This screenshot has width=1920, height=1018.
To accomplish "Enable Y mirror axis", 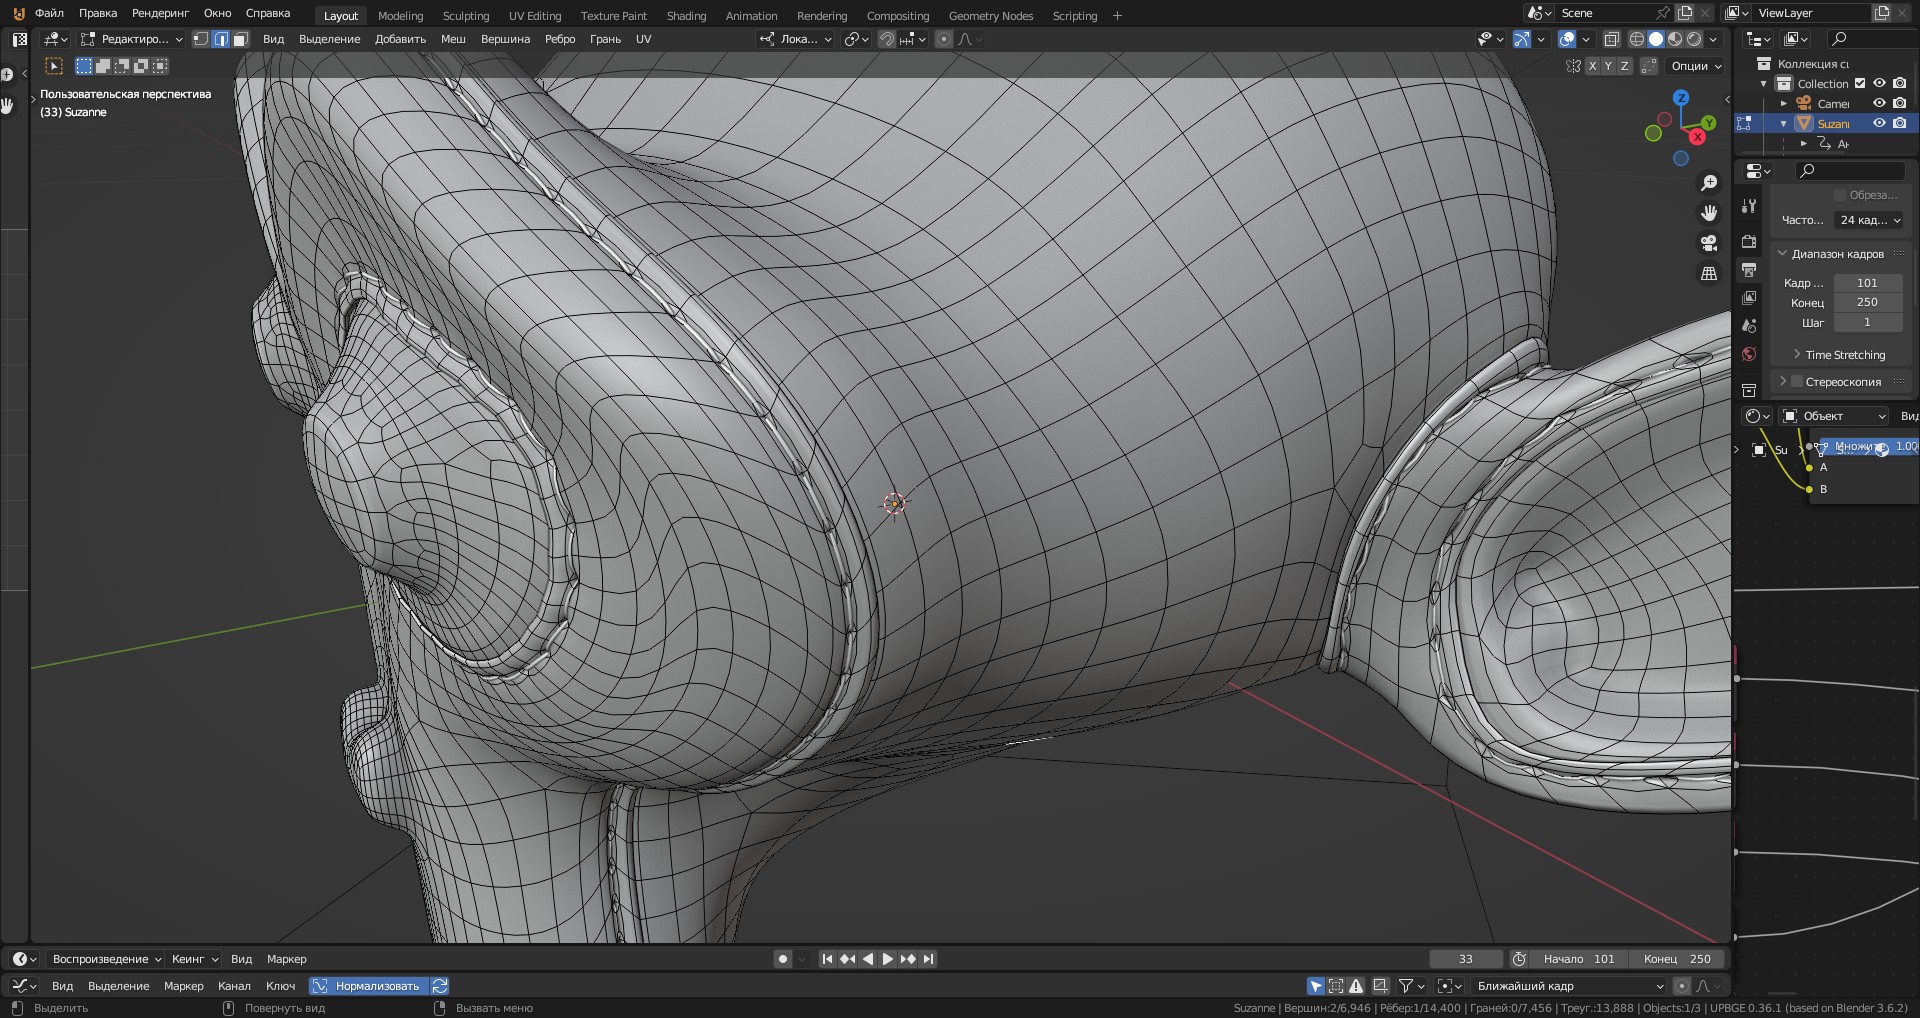I will point(1608,66).
